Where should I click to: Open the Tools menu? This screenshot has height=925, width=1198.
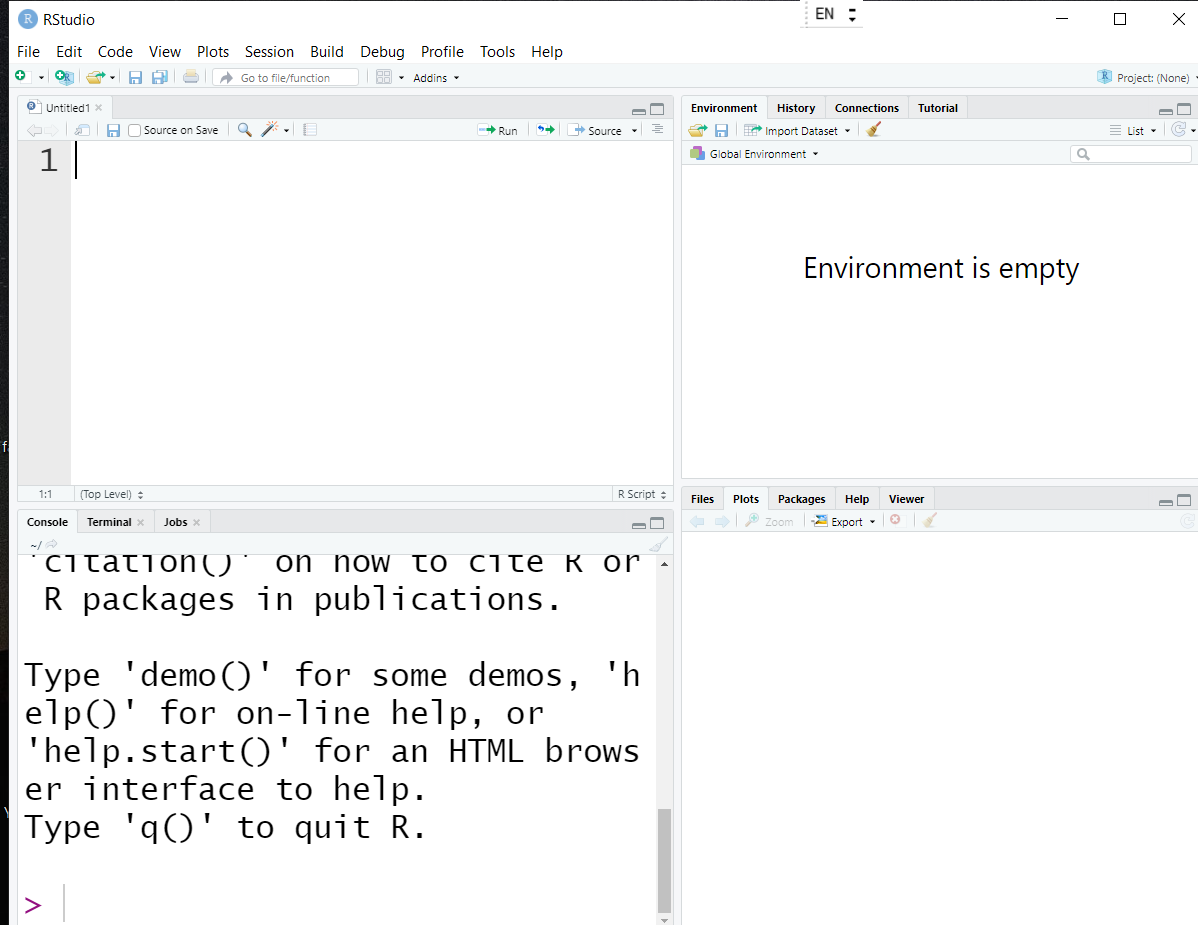coord(497,51)
